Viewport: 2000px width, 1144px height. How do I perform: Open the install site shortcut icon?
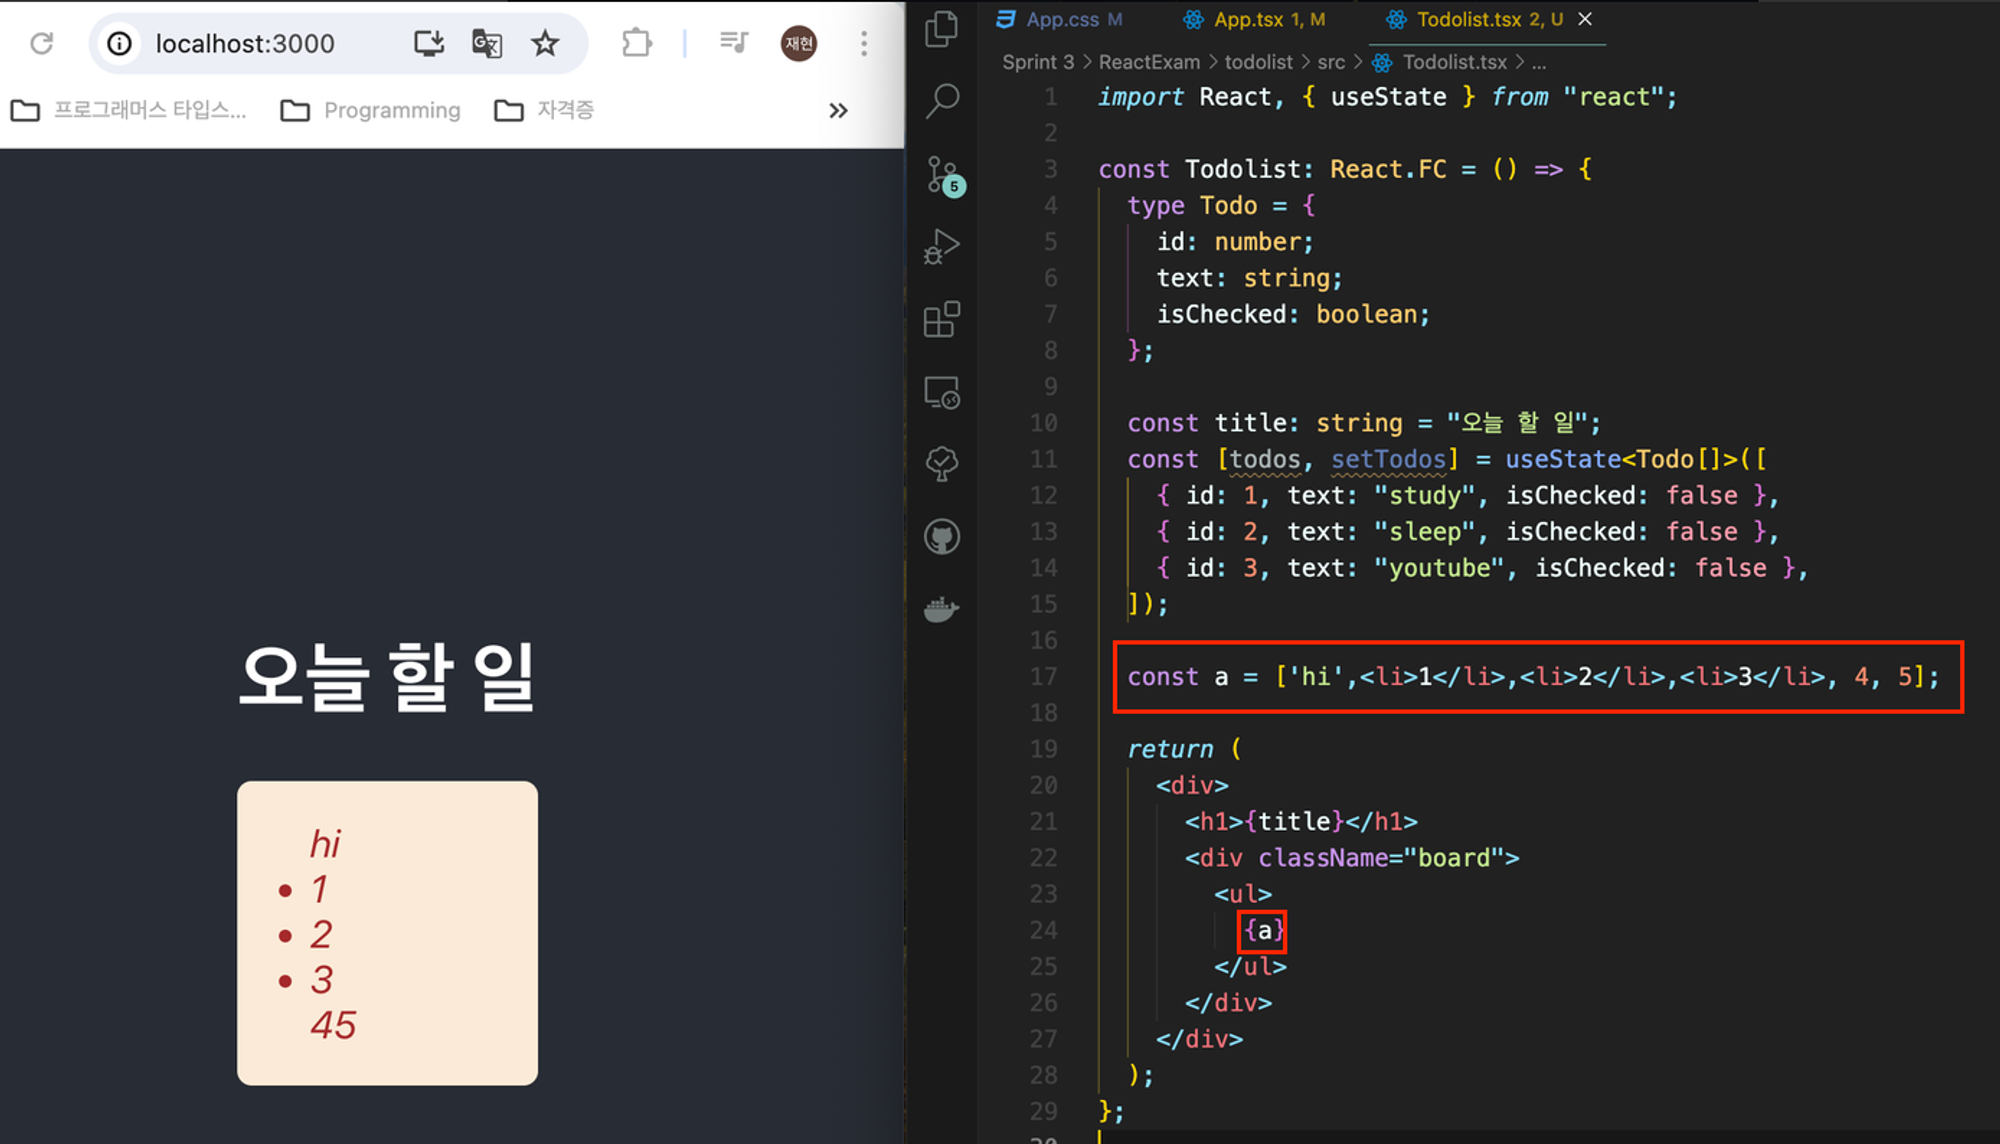coord(429,43)
